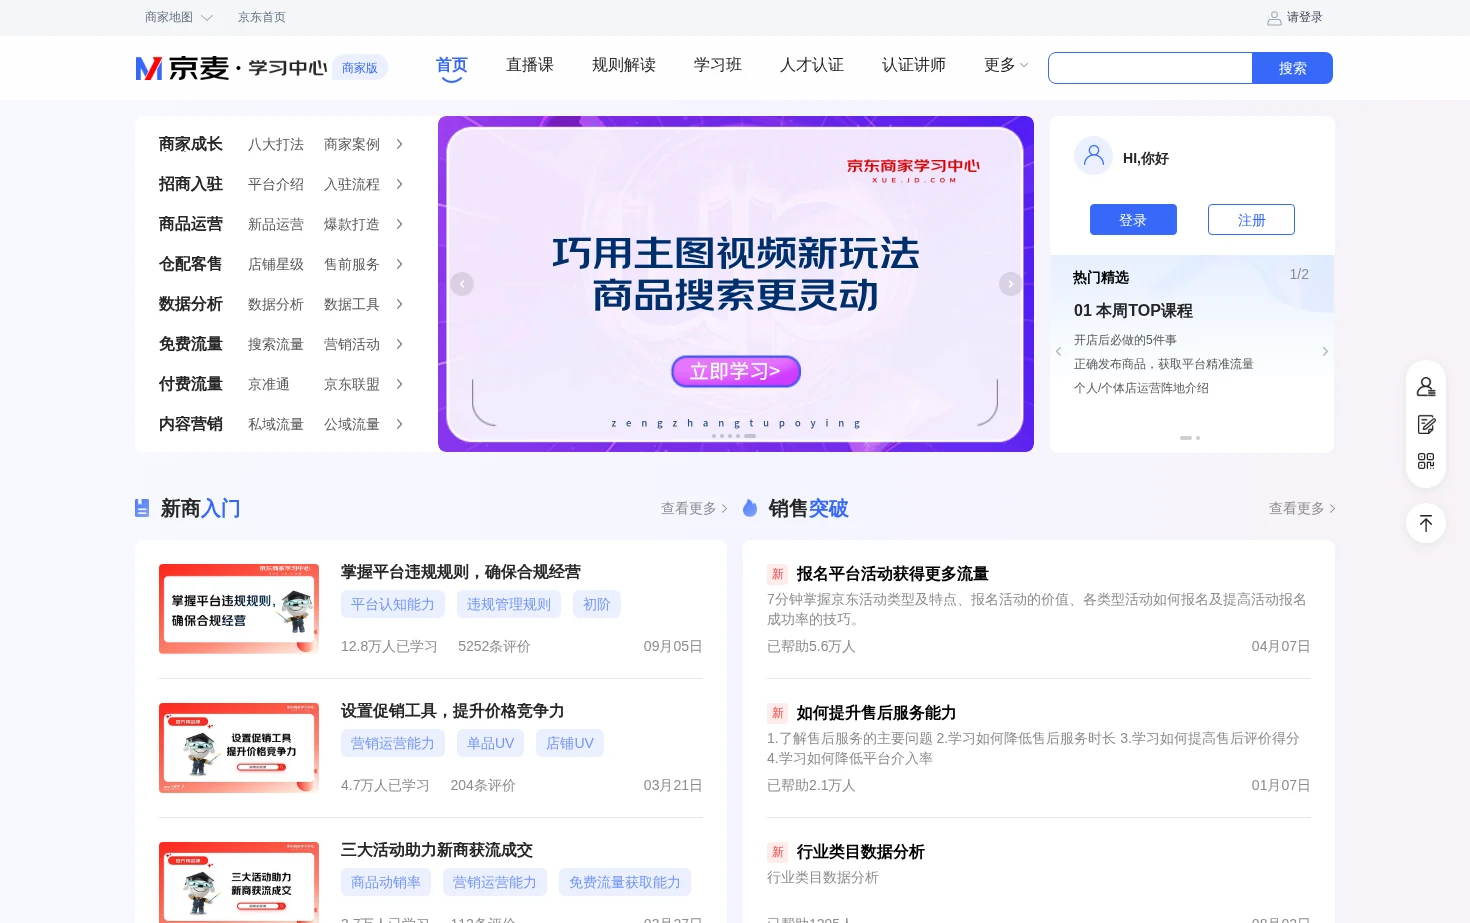Click 八大打法 subcategory
The height and width of the screenshot is (923, 1470).
276,144
